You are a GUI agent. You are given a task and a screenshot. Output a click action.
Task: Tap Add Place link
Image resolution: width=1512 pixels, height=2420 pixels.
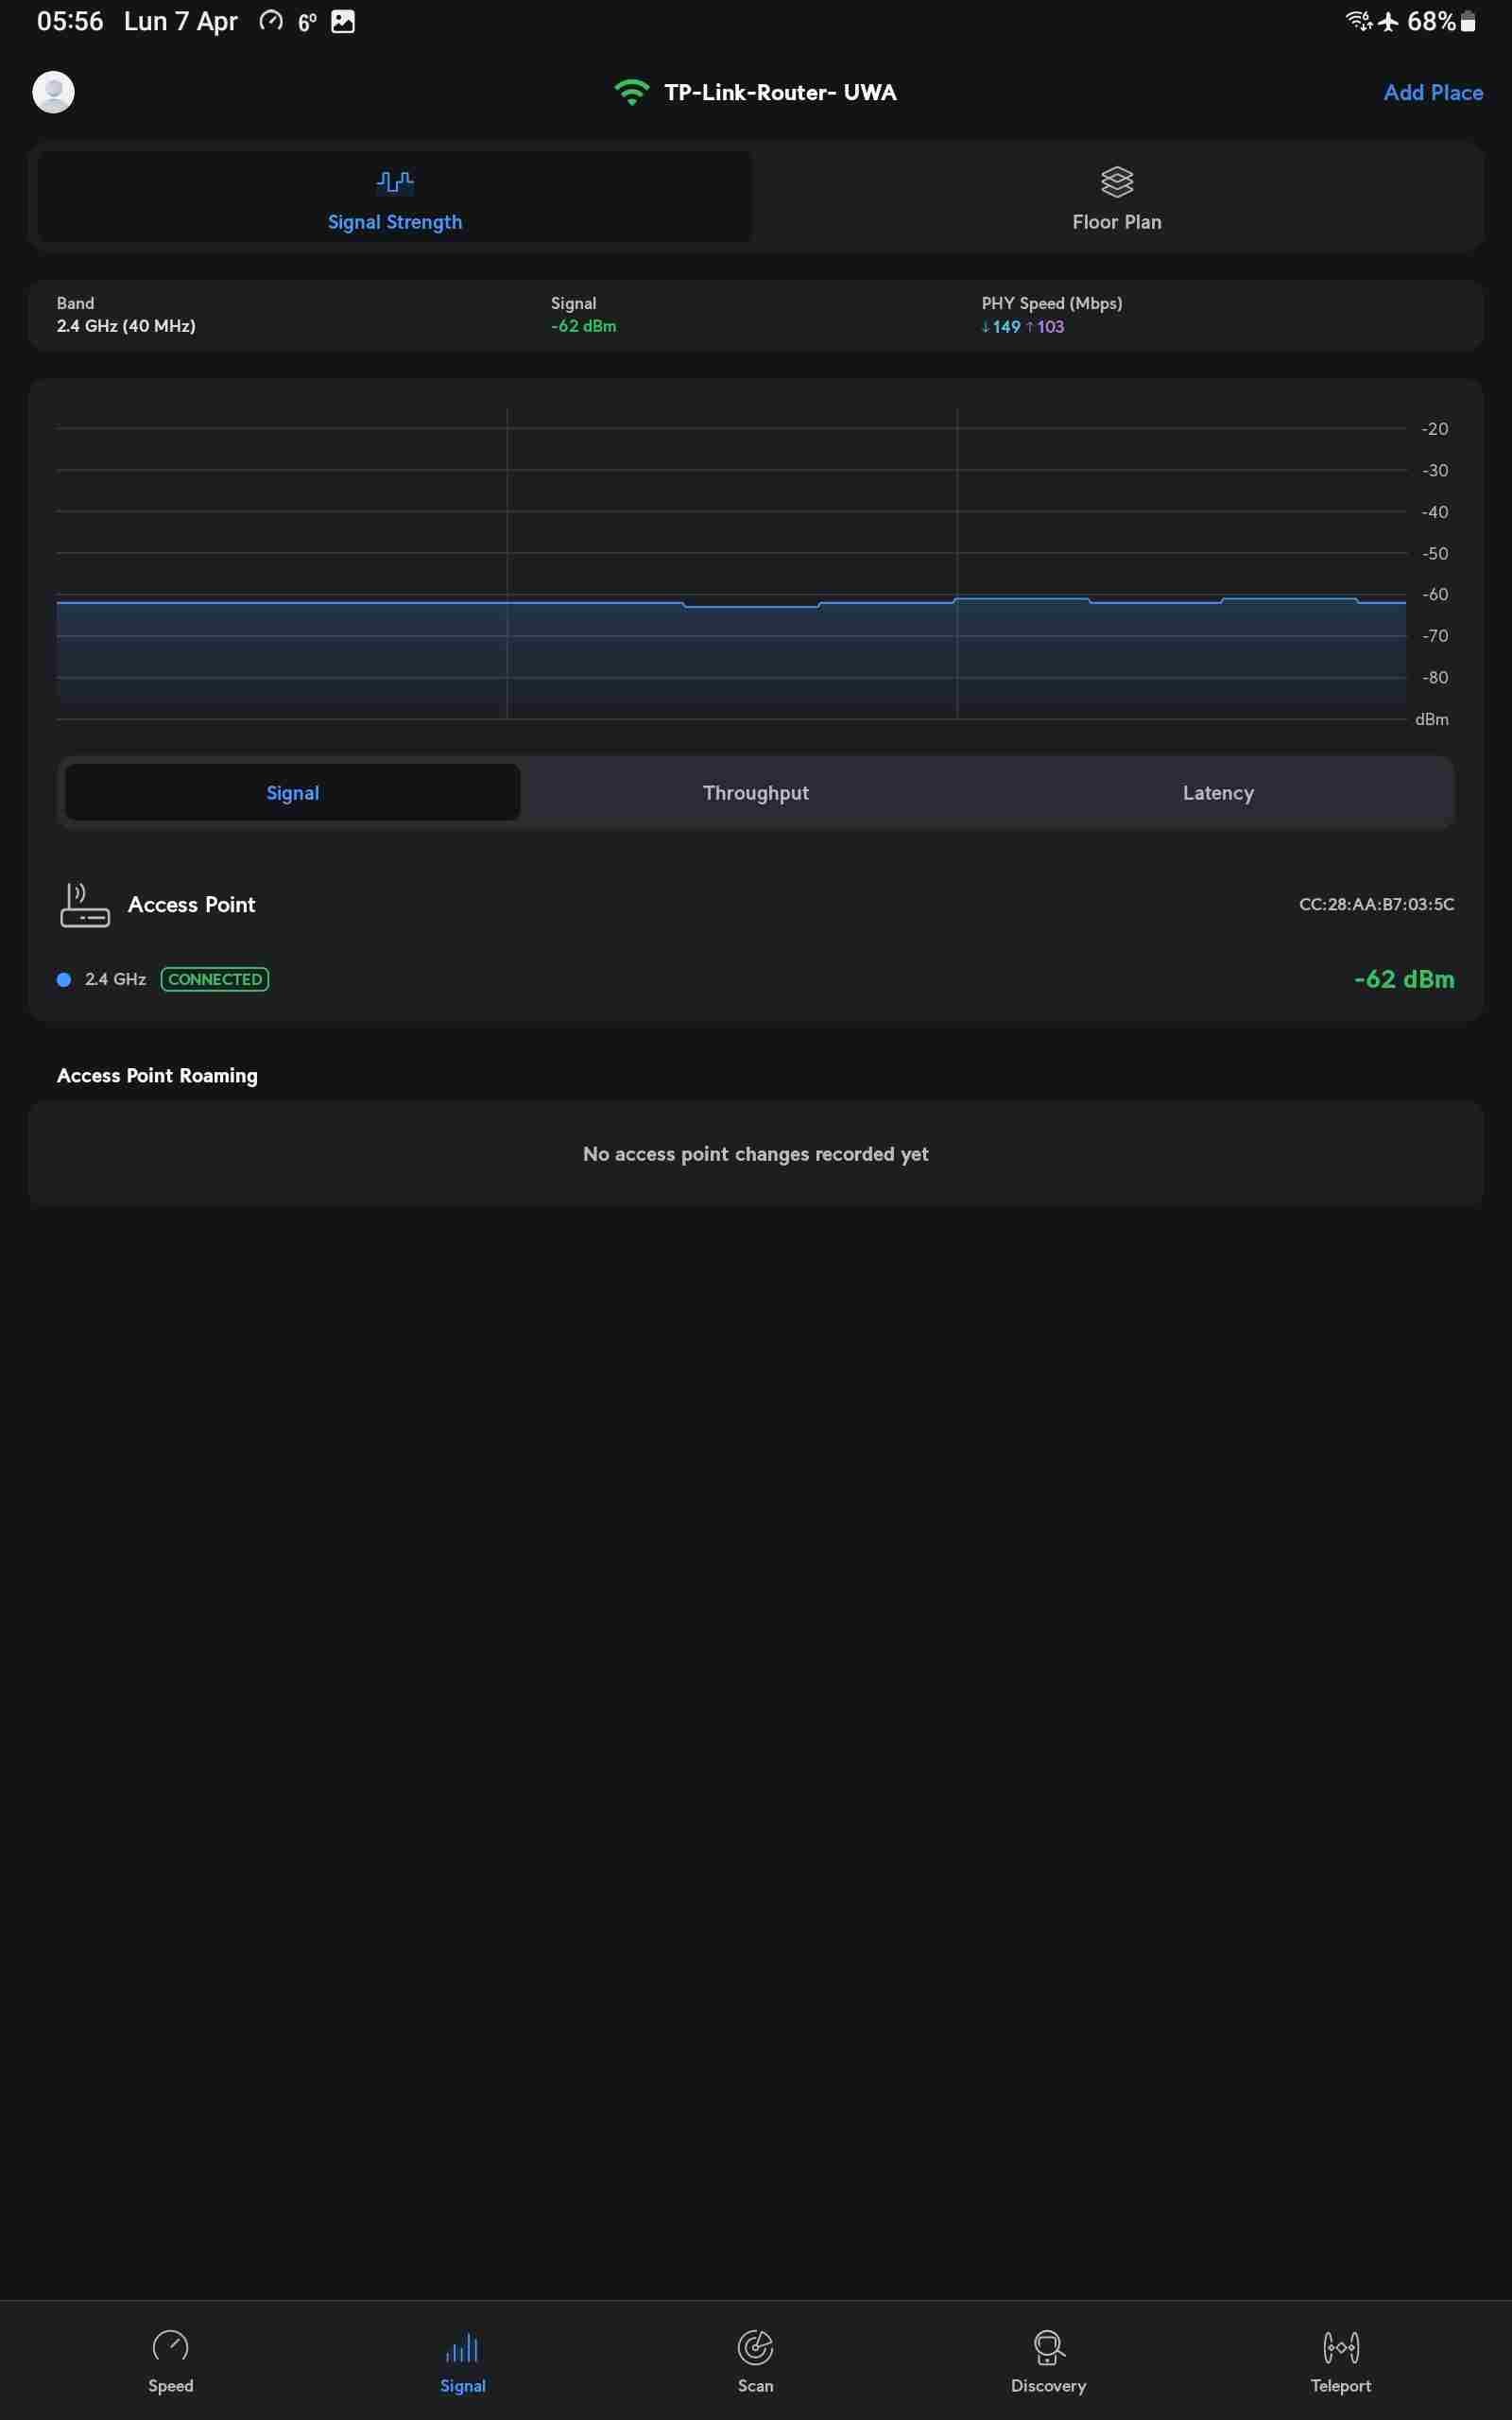[x=1433, y=92]
